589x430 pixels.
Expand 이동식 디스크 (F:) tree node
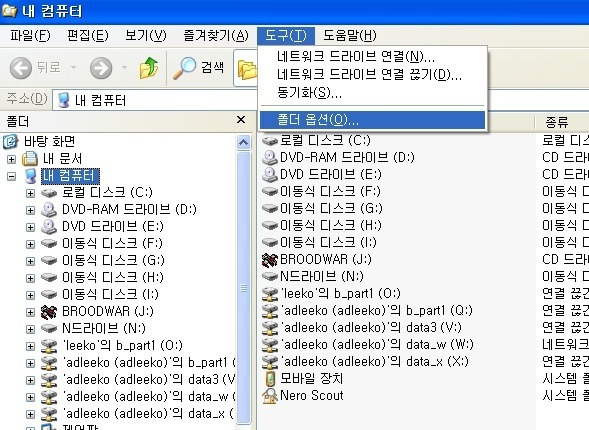coord(30,244)
